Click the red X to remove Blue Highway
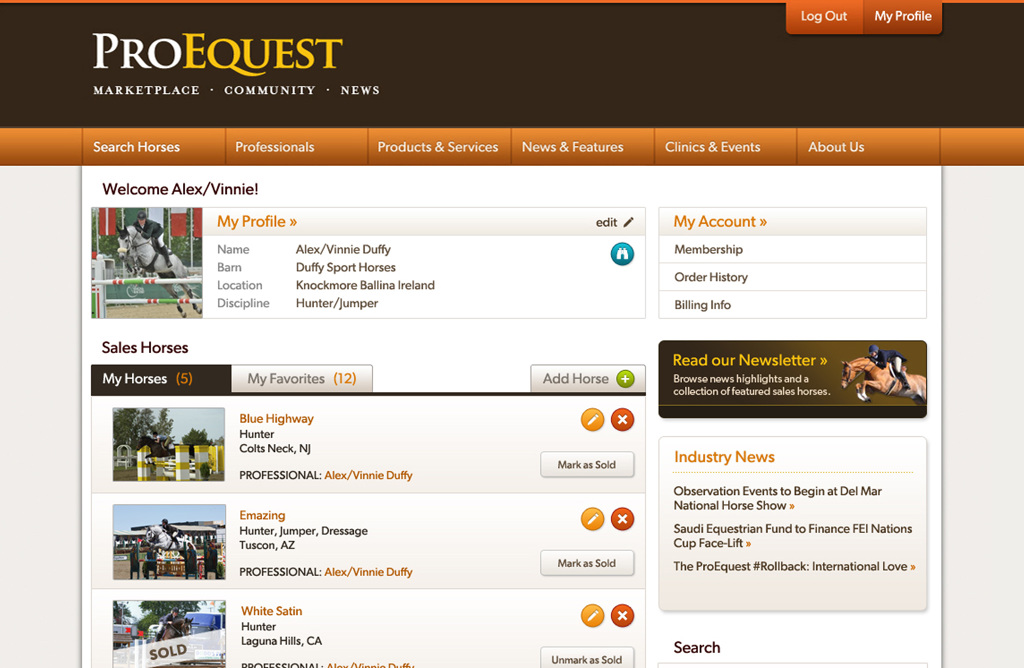Image resolution: width=1024 pixels, height=668 pixels. point(622,419)
